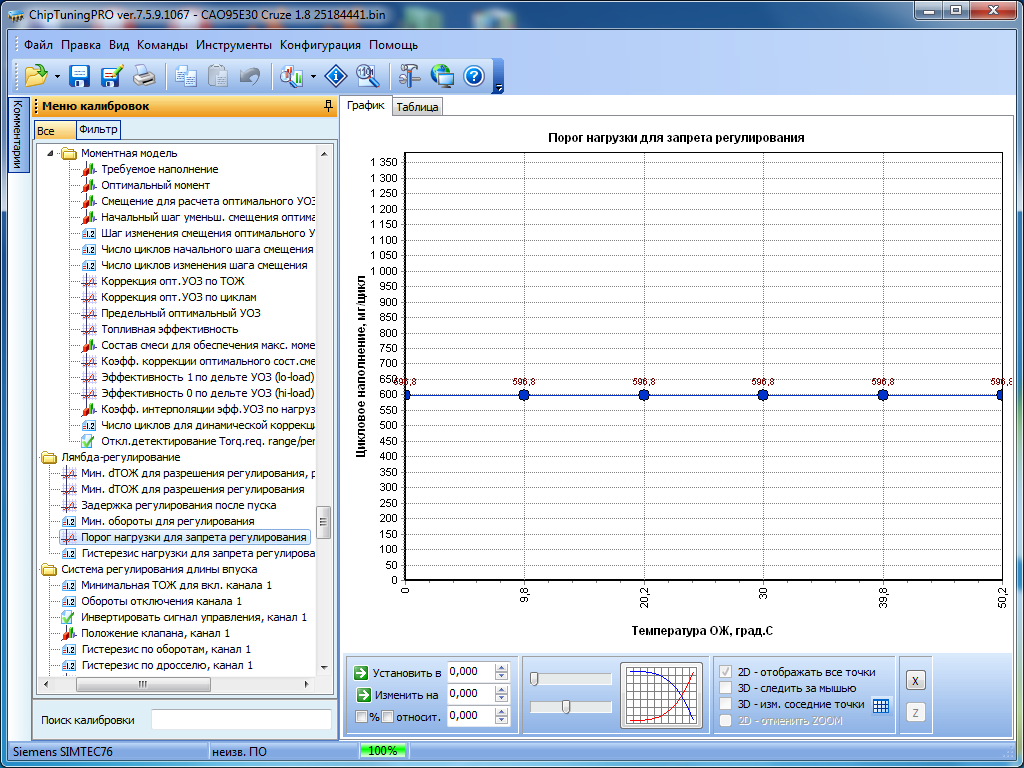Toggle the '3D - изм. соседние точки' checkbox
1024x768 pixels.
(726, 704)
